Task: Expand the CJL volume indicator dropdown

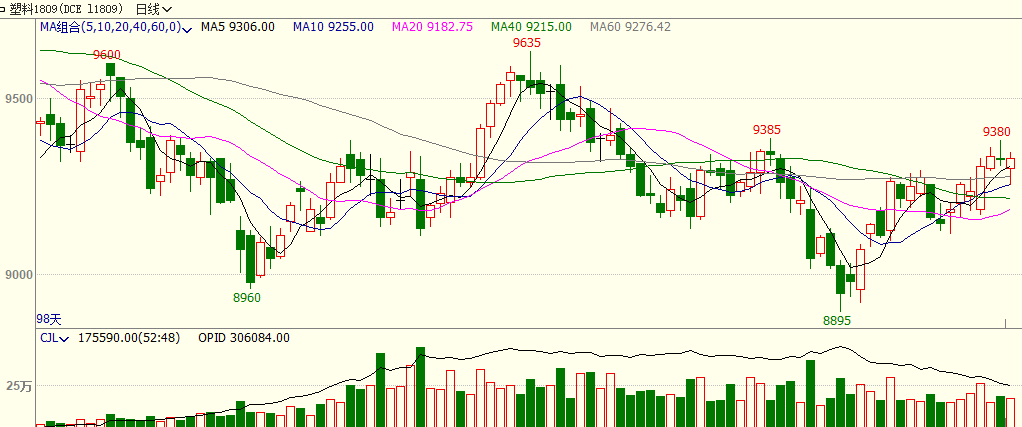Action: (x=55, y=338)
